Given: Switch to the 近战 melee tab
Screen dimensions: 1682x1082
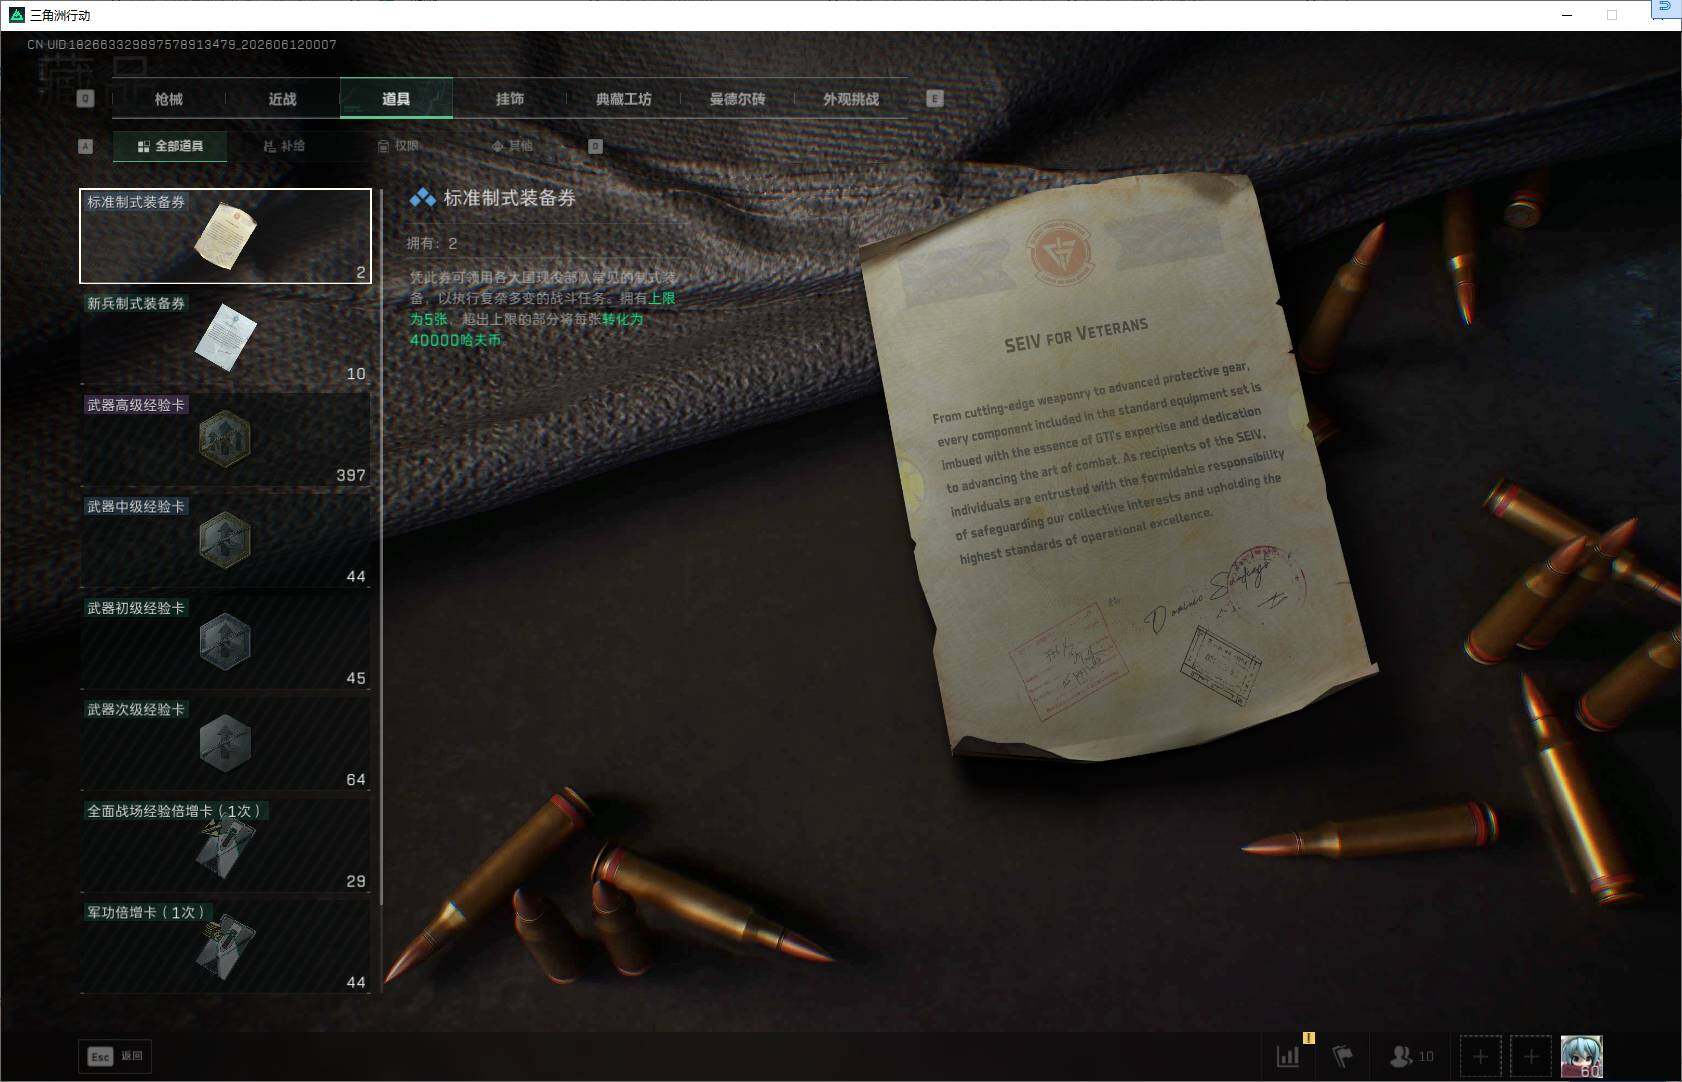Looking at the screenshot, I should (283, 99).
